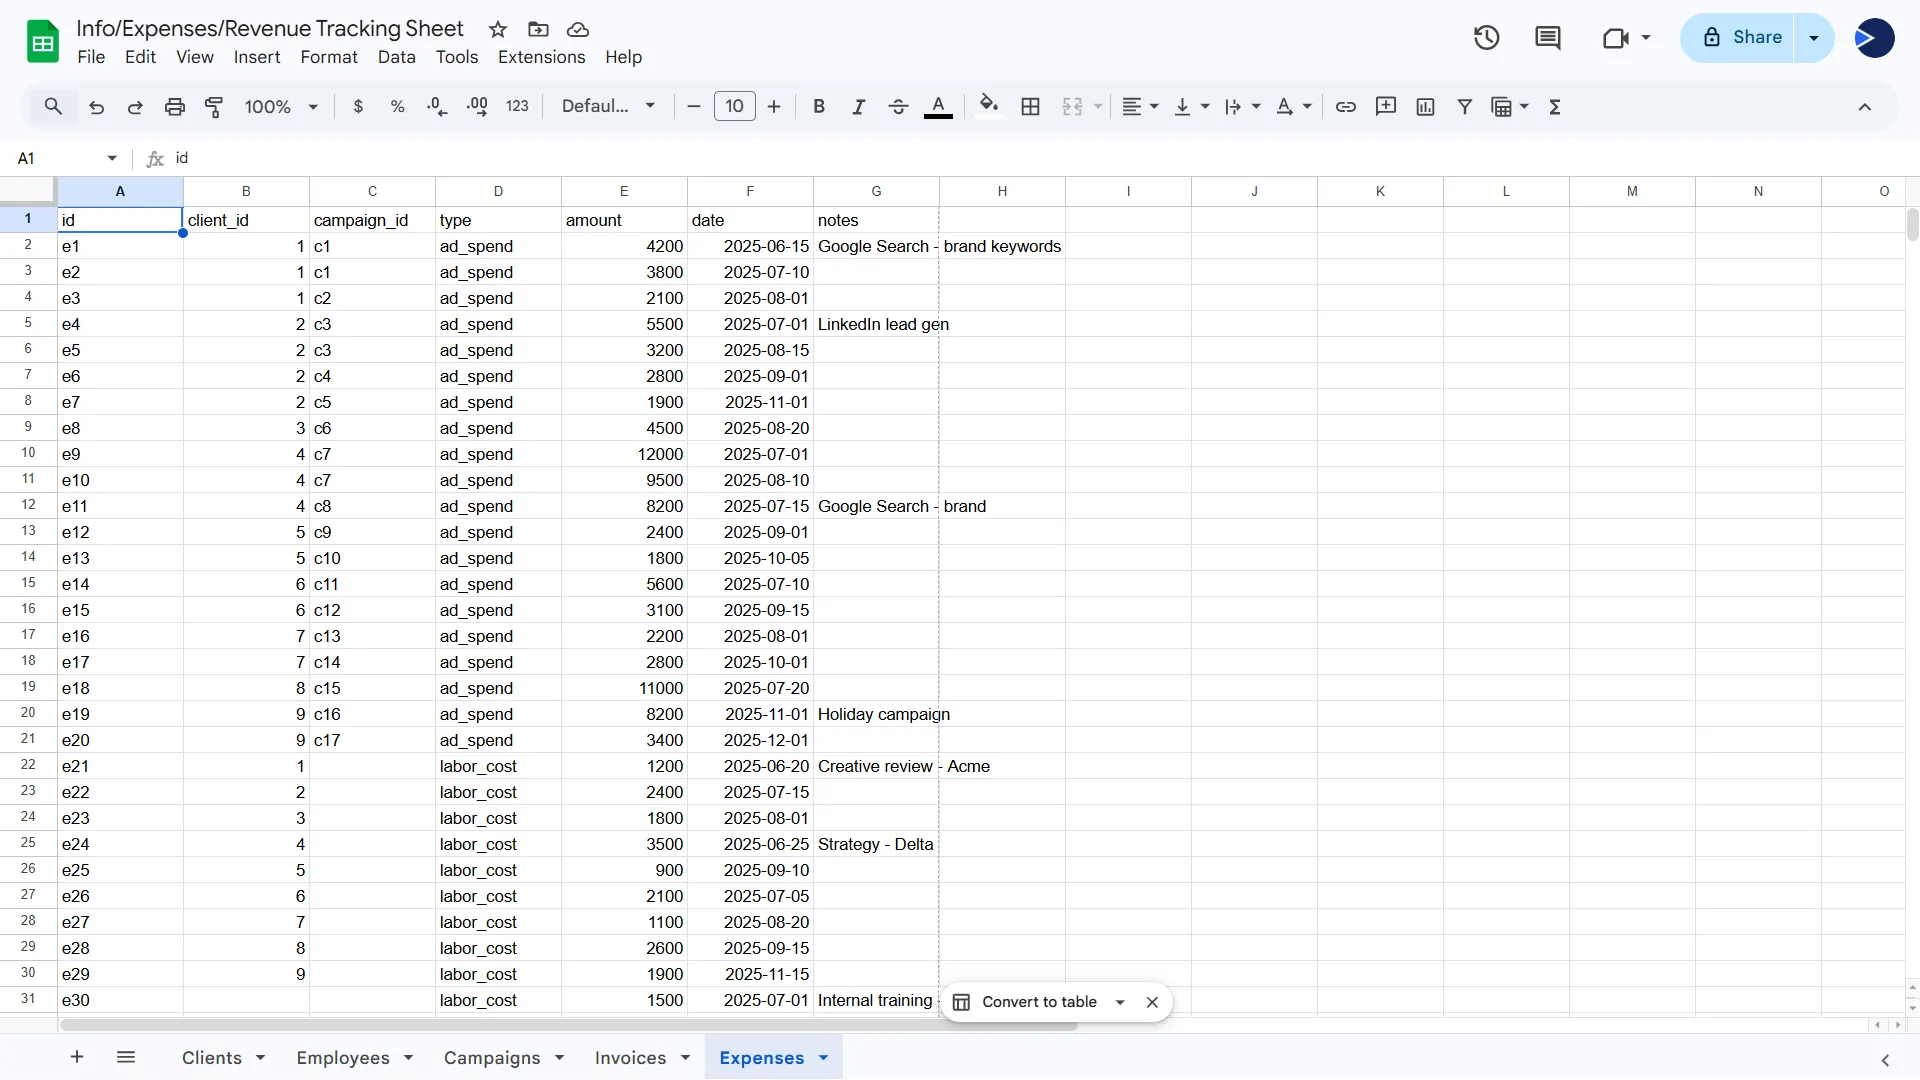
Task: Toggle italic formatting
Action: [858, 106]
